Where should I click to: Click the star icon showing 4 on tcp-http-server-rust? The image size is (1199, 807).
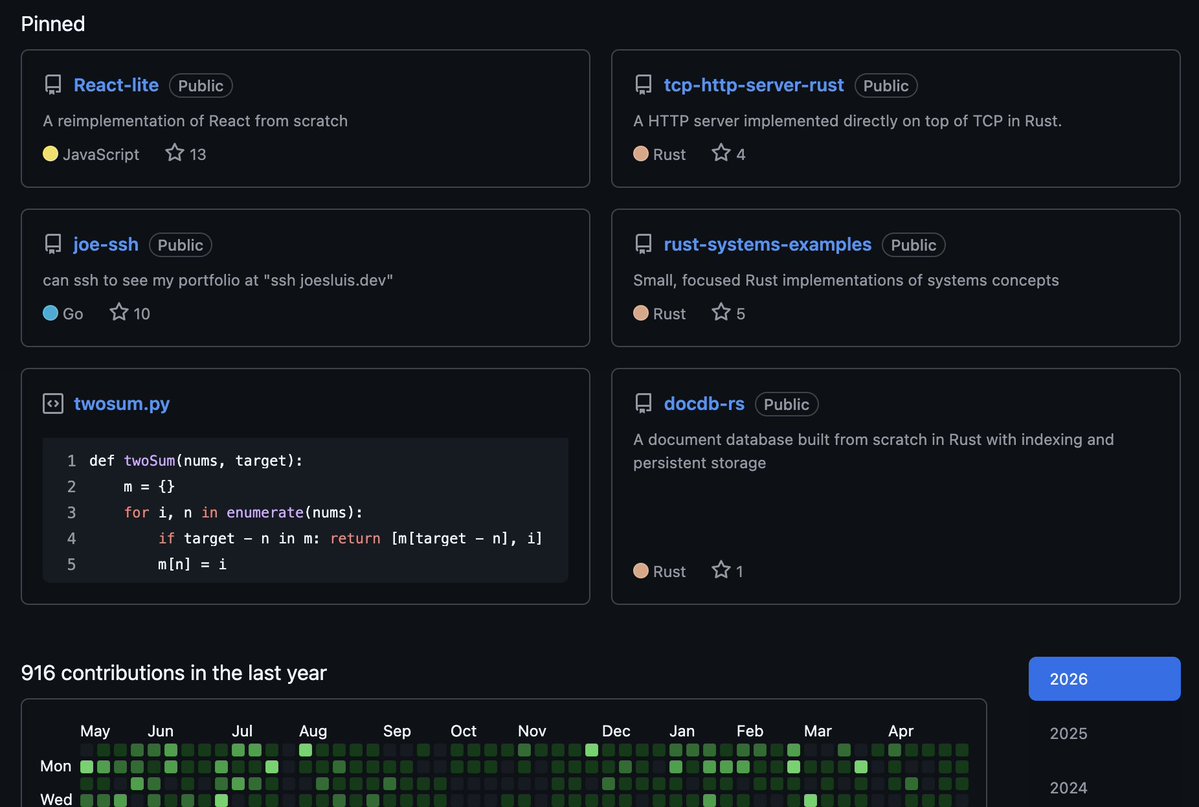[721, 153]
